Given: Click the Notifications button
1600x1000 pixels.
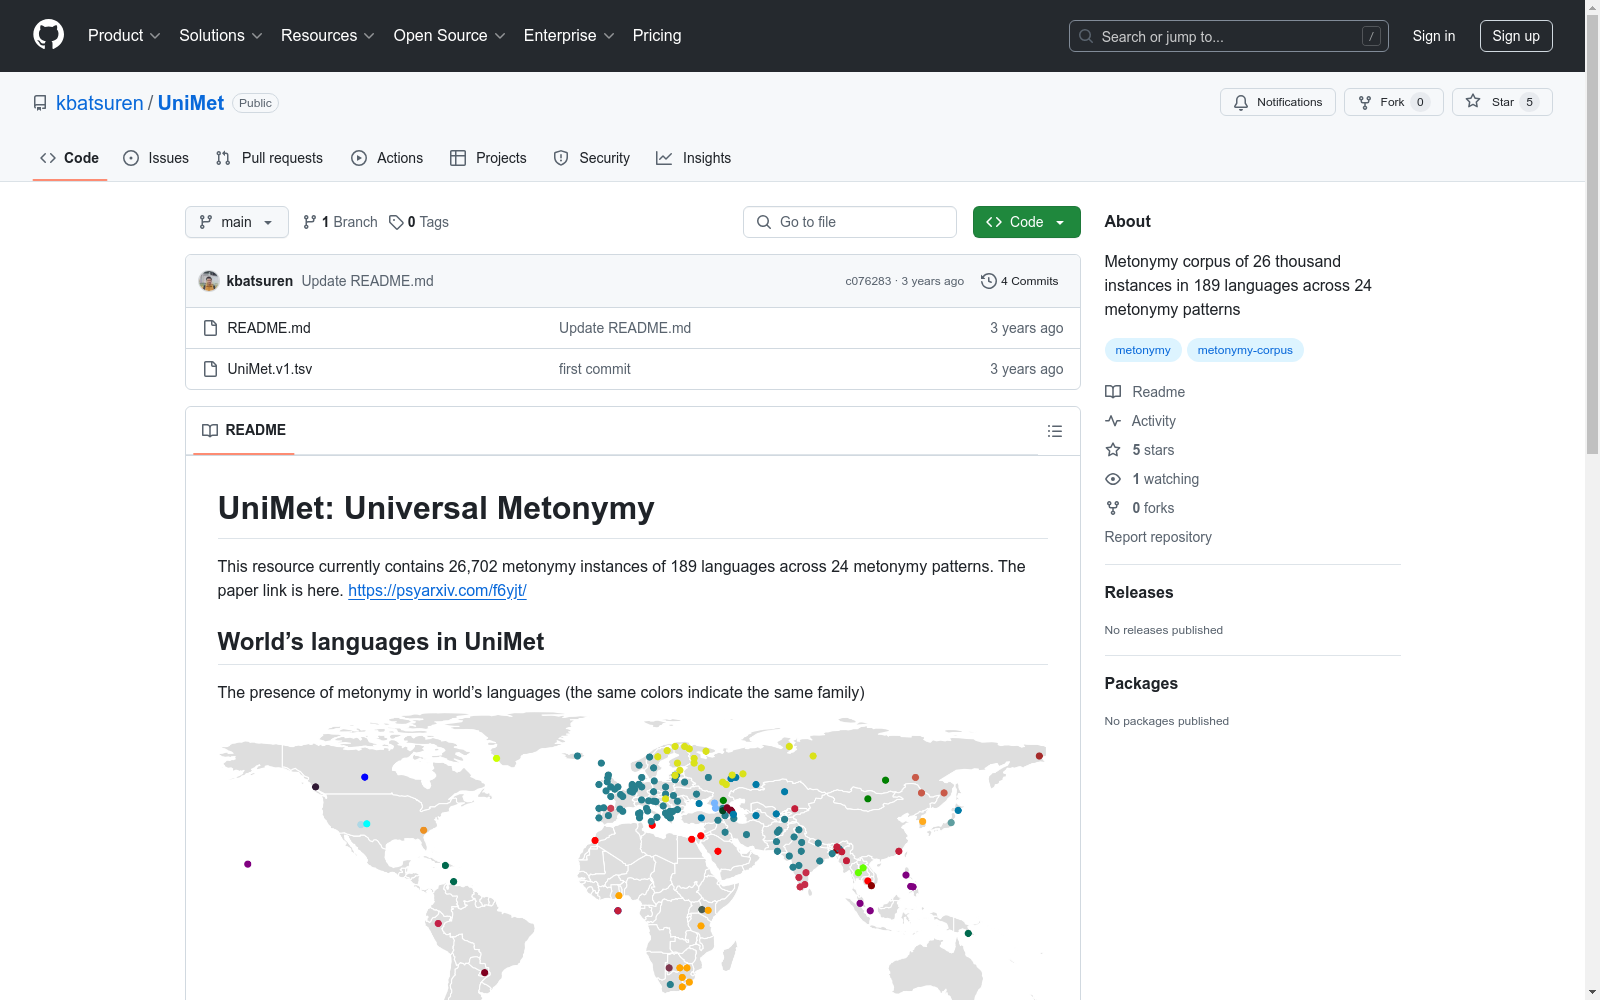Looking at the screenshot, I should pyautogui.click(x=1278, y=102).
